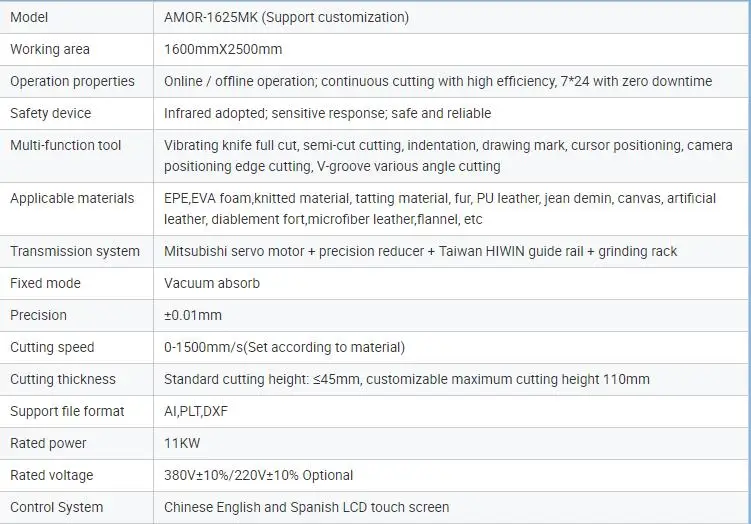Image resolution: width=751 pixels, height=524 pixels.
Task: Click the 11KW rated power value
Action: [182, 443]
